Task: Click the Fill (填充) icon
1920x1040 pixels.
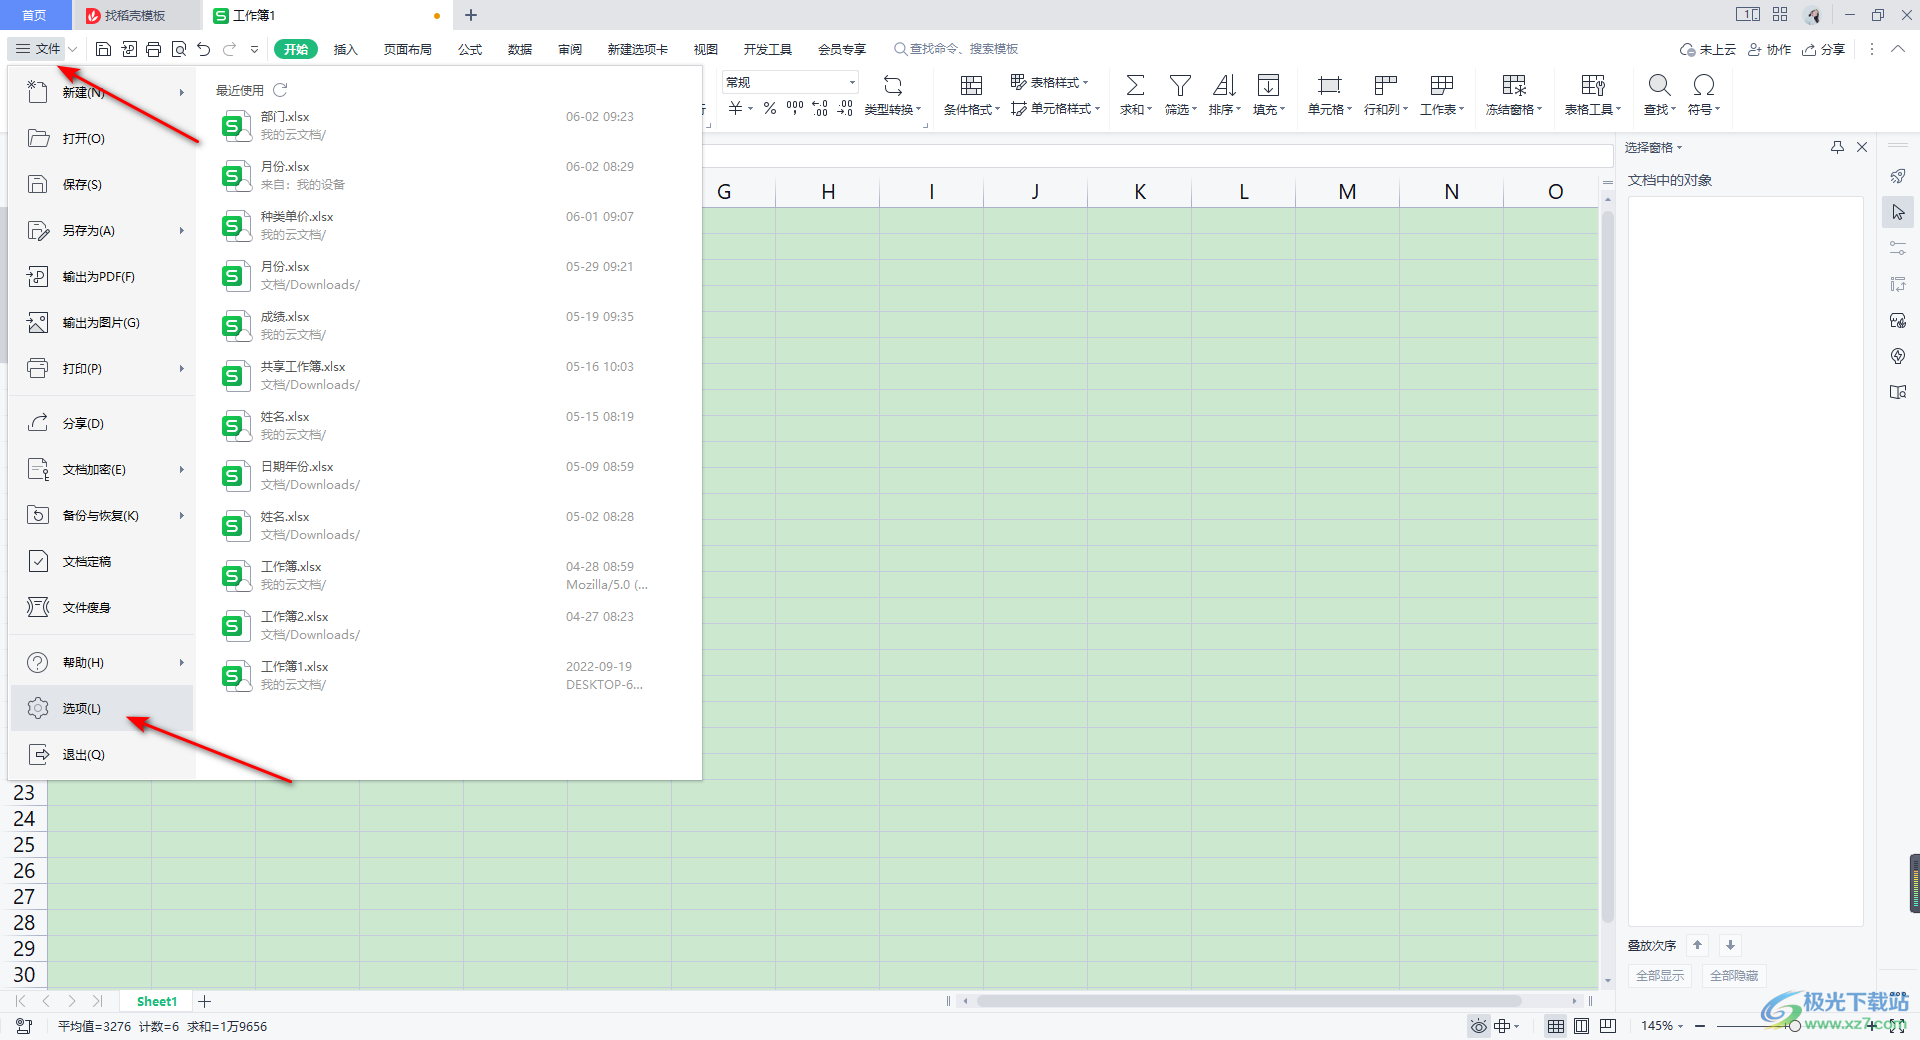Action: point(1268,85)
